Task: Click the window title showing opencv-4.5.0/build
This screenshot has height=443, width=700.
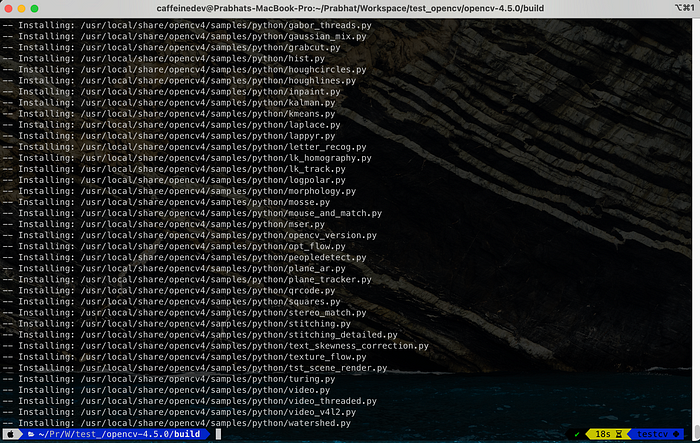Action: (x=350, y=8)
